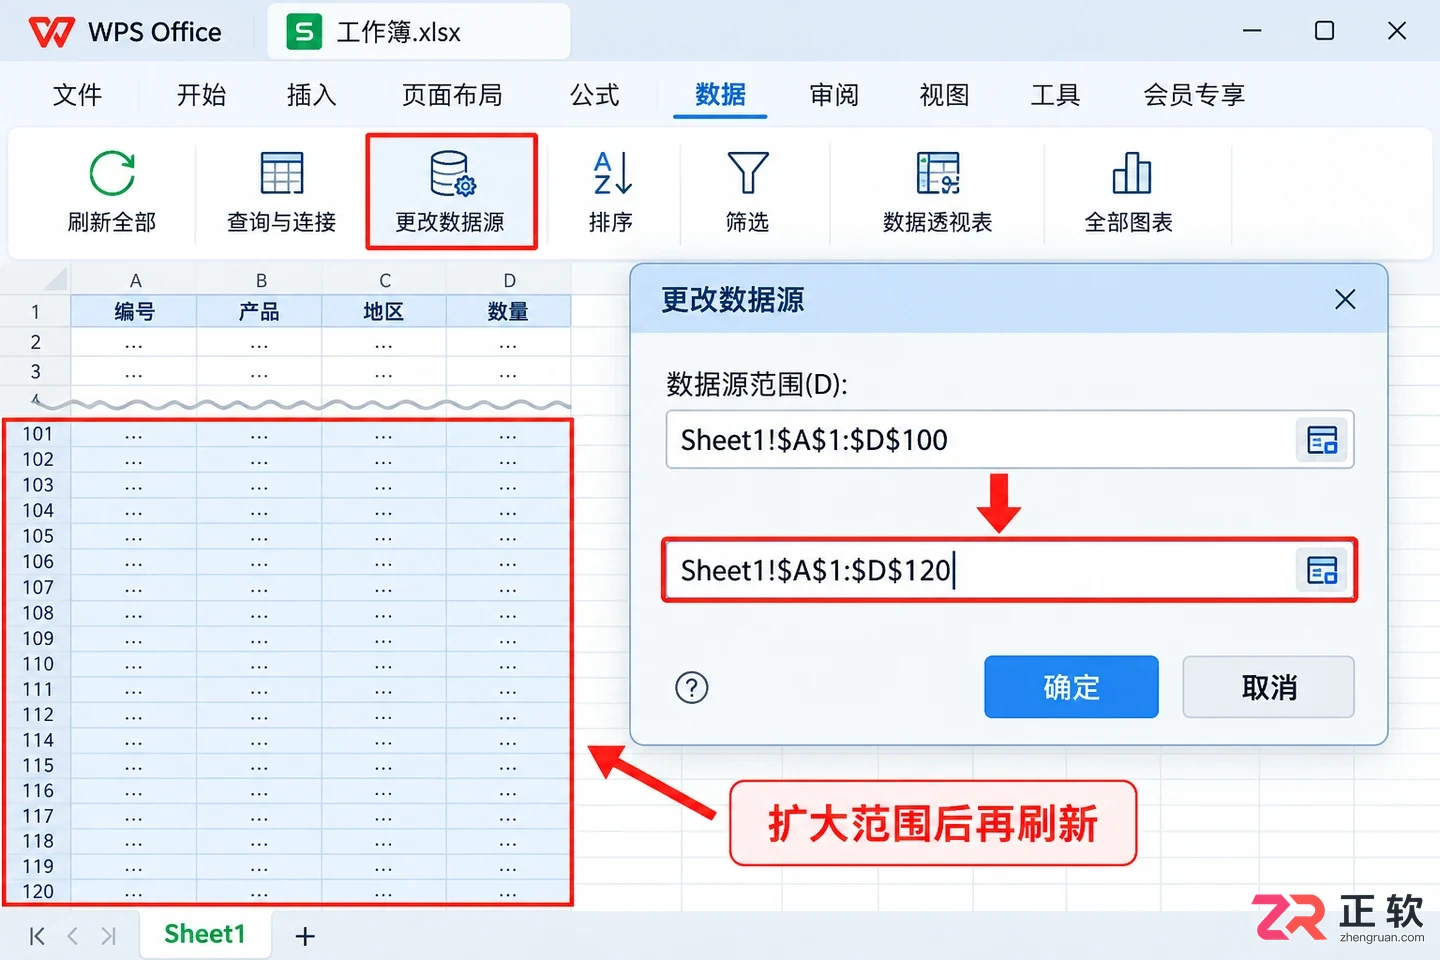Click cell A101 in the sheet
This screenshot has height=960, width=1440.
134,434
